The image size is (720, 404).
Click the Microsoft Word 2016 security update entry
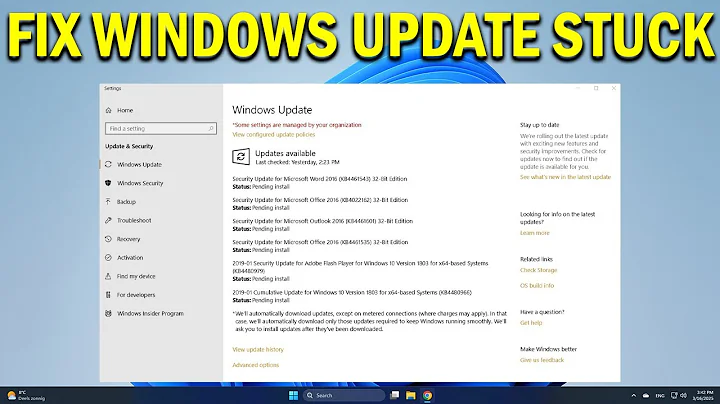click(320, 183)
